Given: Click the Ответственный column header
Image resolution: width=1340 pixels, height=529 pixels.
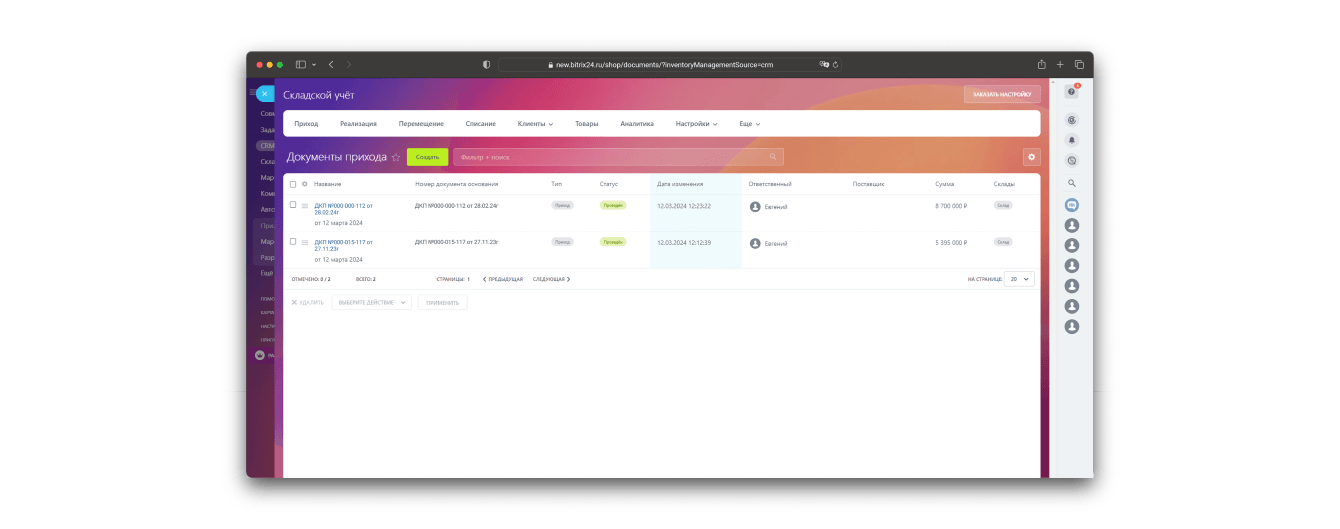Looking at the screenshot, I should click(770, 184).
